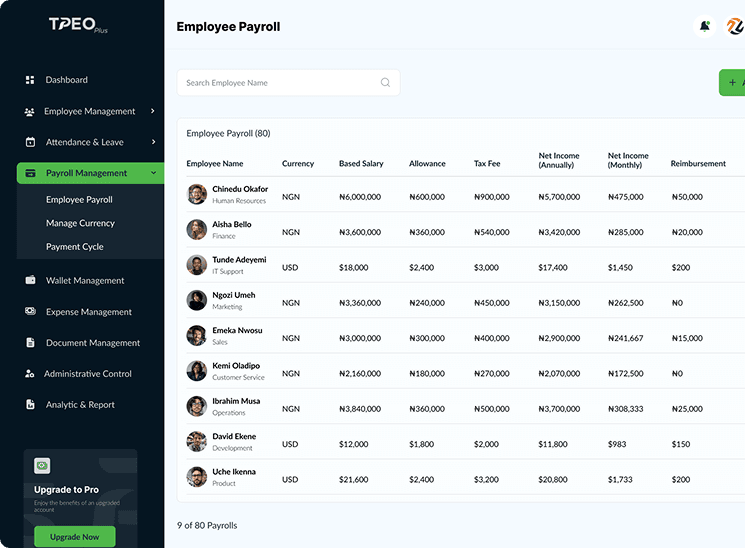Click the Administrative Control user icon
The height and width of the screenshot is (548, 745).
coord(30,374)
